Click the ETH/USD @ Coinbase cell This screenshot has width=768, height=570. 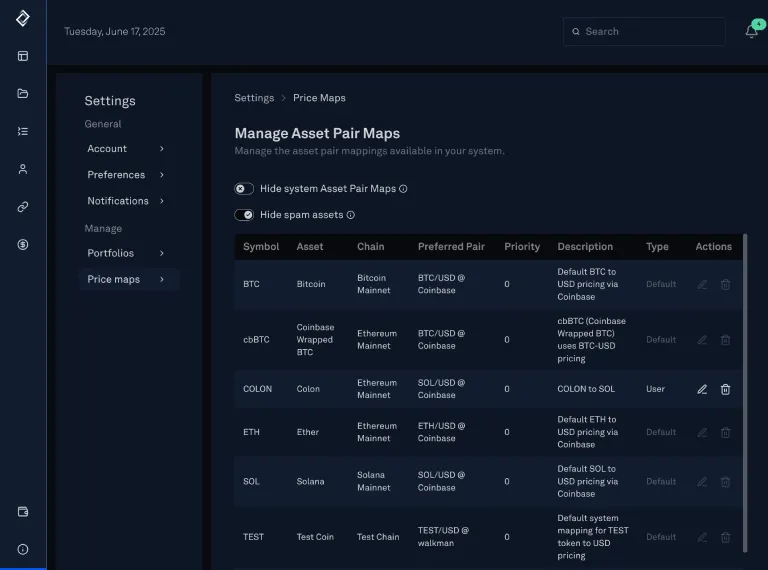click(441, 432)
